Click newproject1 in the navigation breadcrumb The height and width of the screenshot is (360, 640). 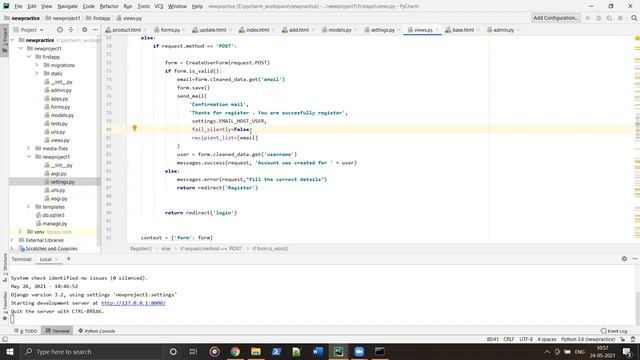(63, 18)
